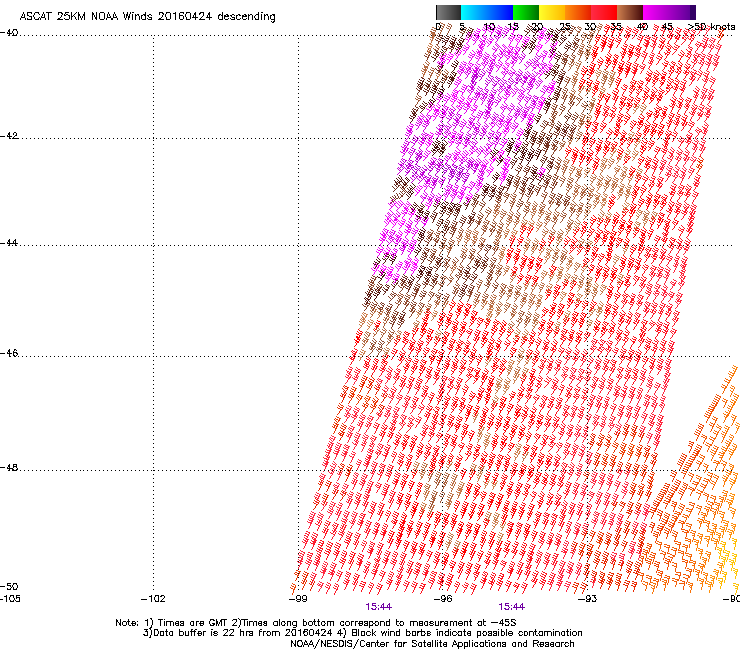This screenshot has height=650, width=740.
Task: Click the '-96' longitude axis label
Action: [x=443, y=599]
